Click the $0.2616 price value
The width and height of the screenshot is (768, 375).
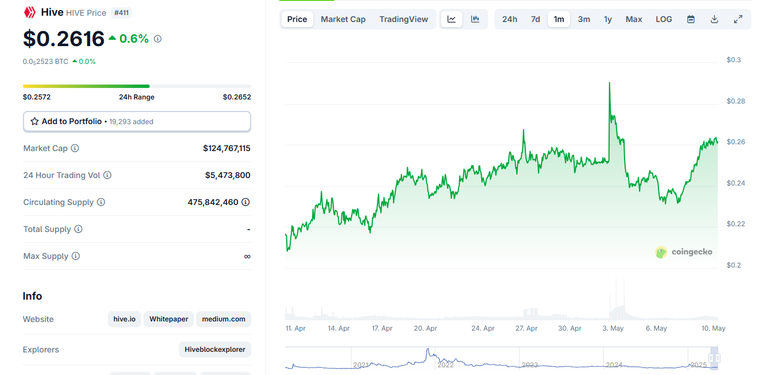[x=64, y=39]
